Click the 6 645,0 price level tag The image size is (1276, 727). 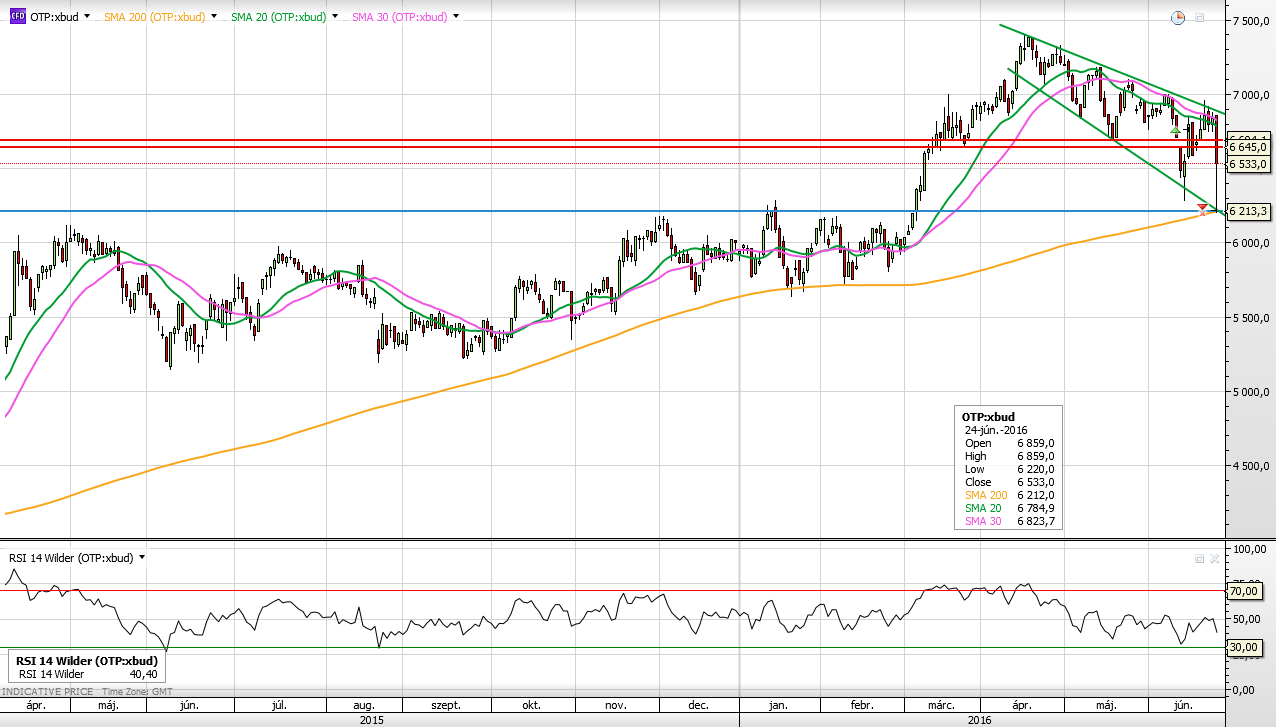coord(1248,148)
